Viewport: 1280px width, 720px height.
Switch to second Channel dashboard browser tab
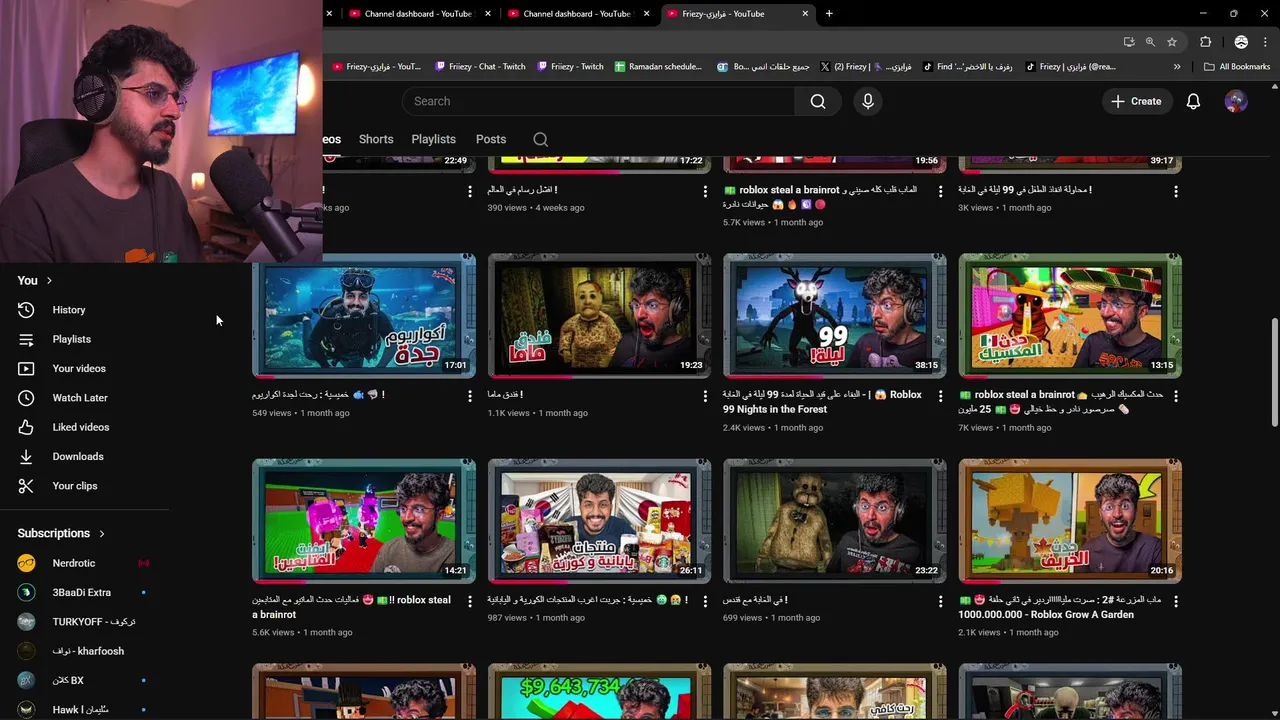[x=577, y=14]
